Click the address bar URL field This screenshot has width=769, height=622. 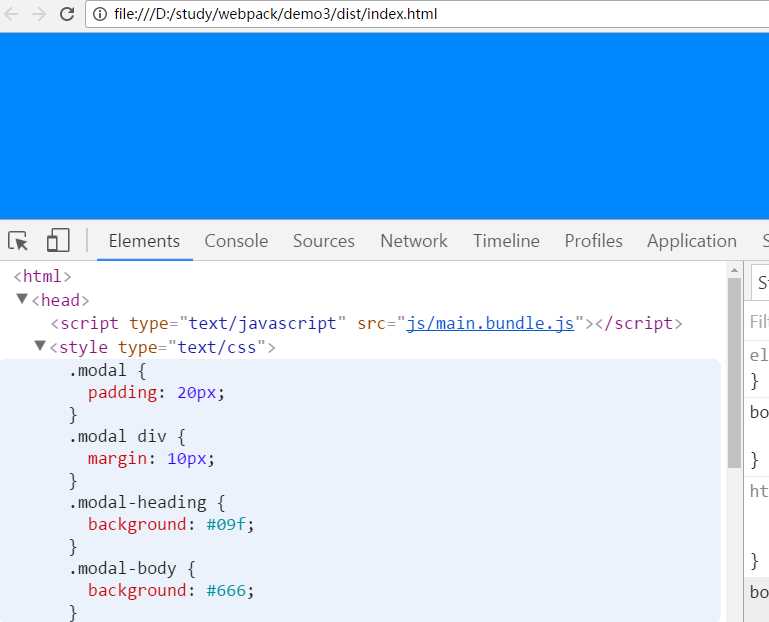tap(427, 14)
